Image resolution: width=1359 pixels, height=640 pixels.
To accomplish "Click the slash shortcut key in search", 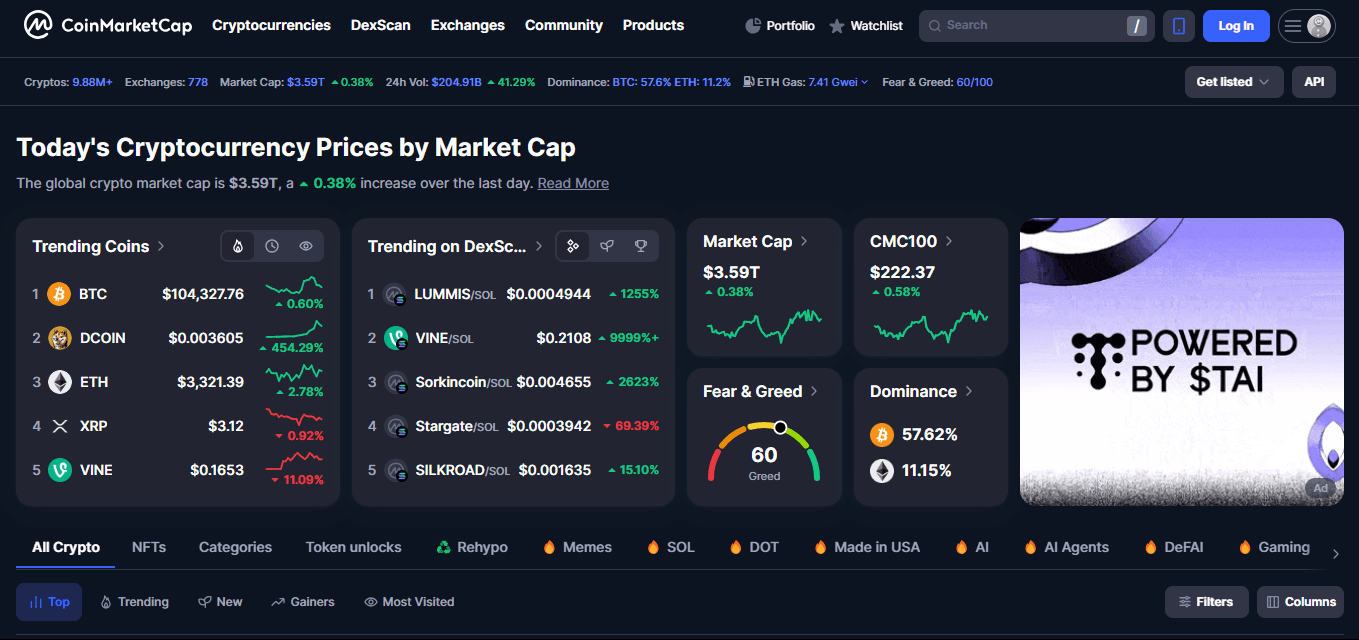I will point(1136,26).
